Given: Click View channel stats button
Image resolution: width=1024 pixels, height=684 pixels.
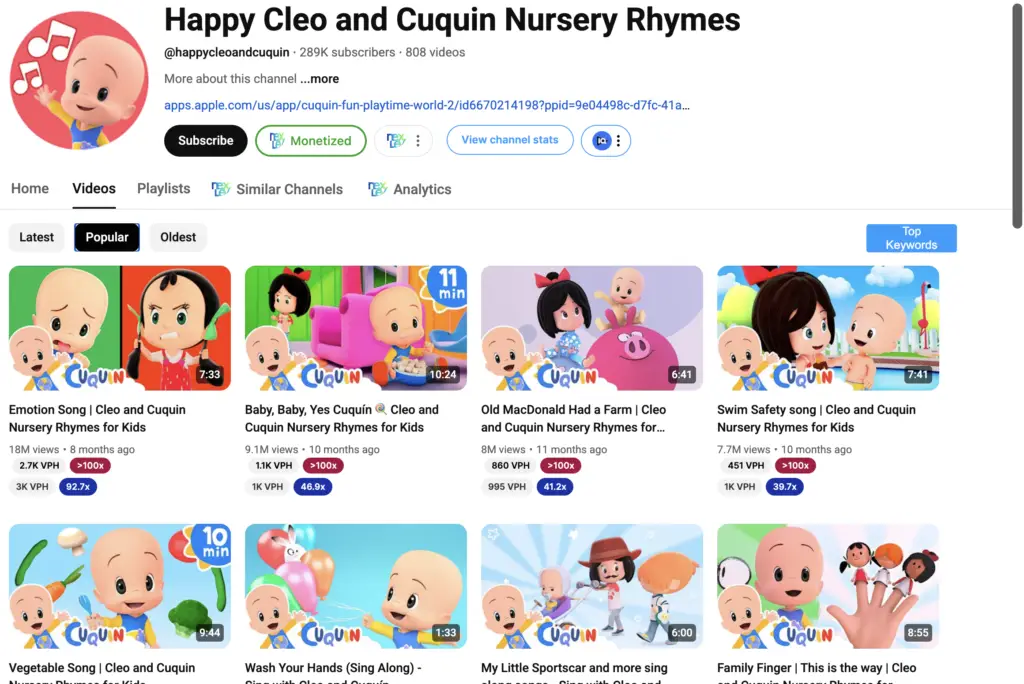Looking at the screenshot, I should (x=510, y=140).
